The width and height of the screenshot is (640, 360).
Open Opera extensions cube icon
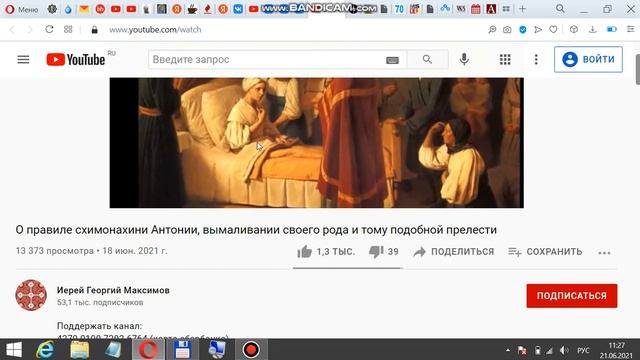573,29
